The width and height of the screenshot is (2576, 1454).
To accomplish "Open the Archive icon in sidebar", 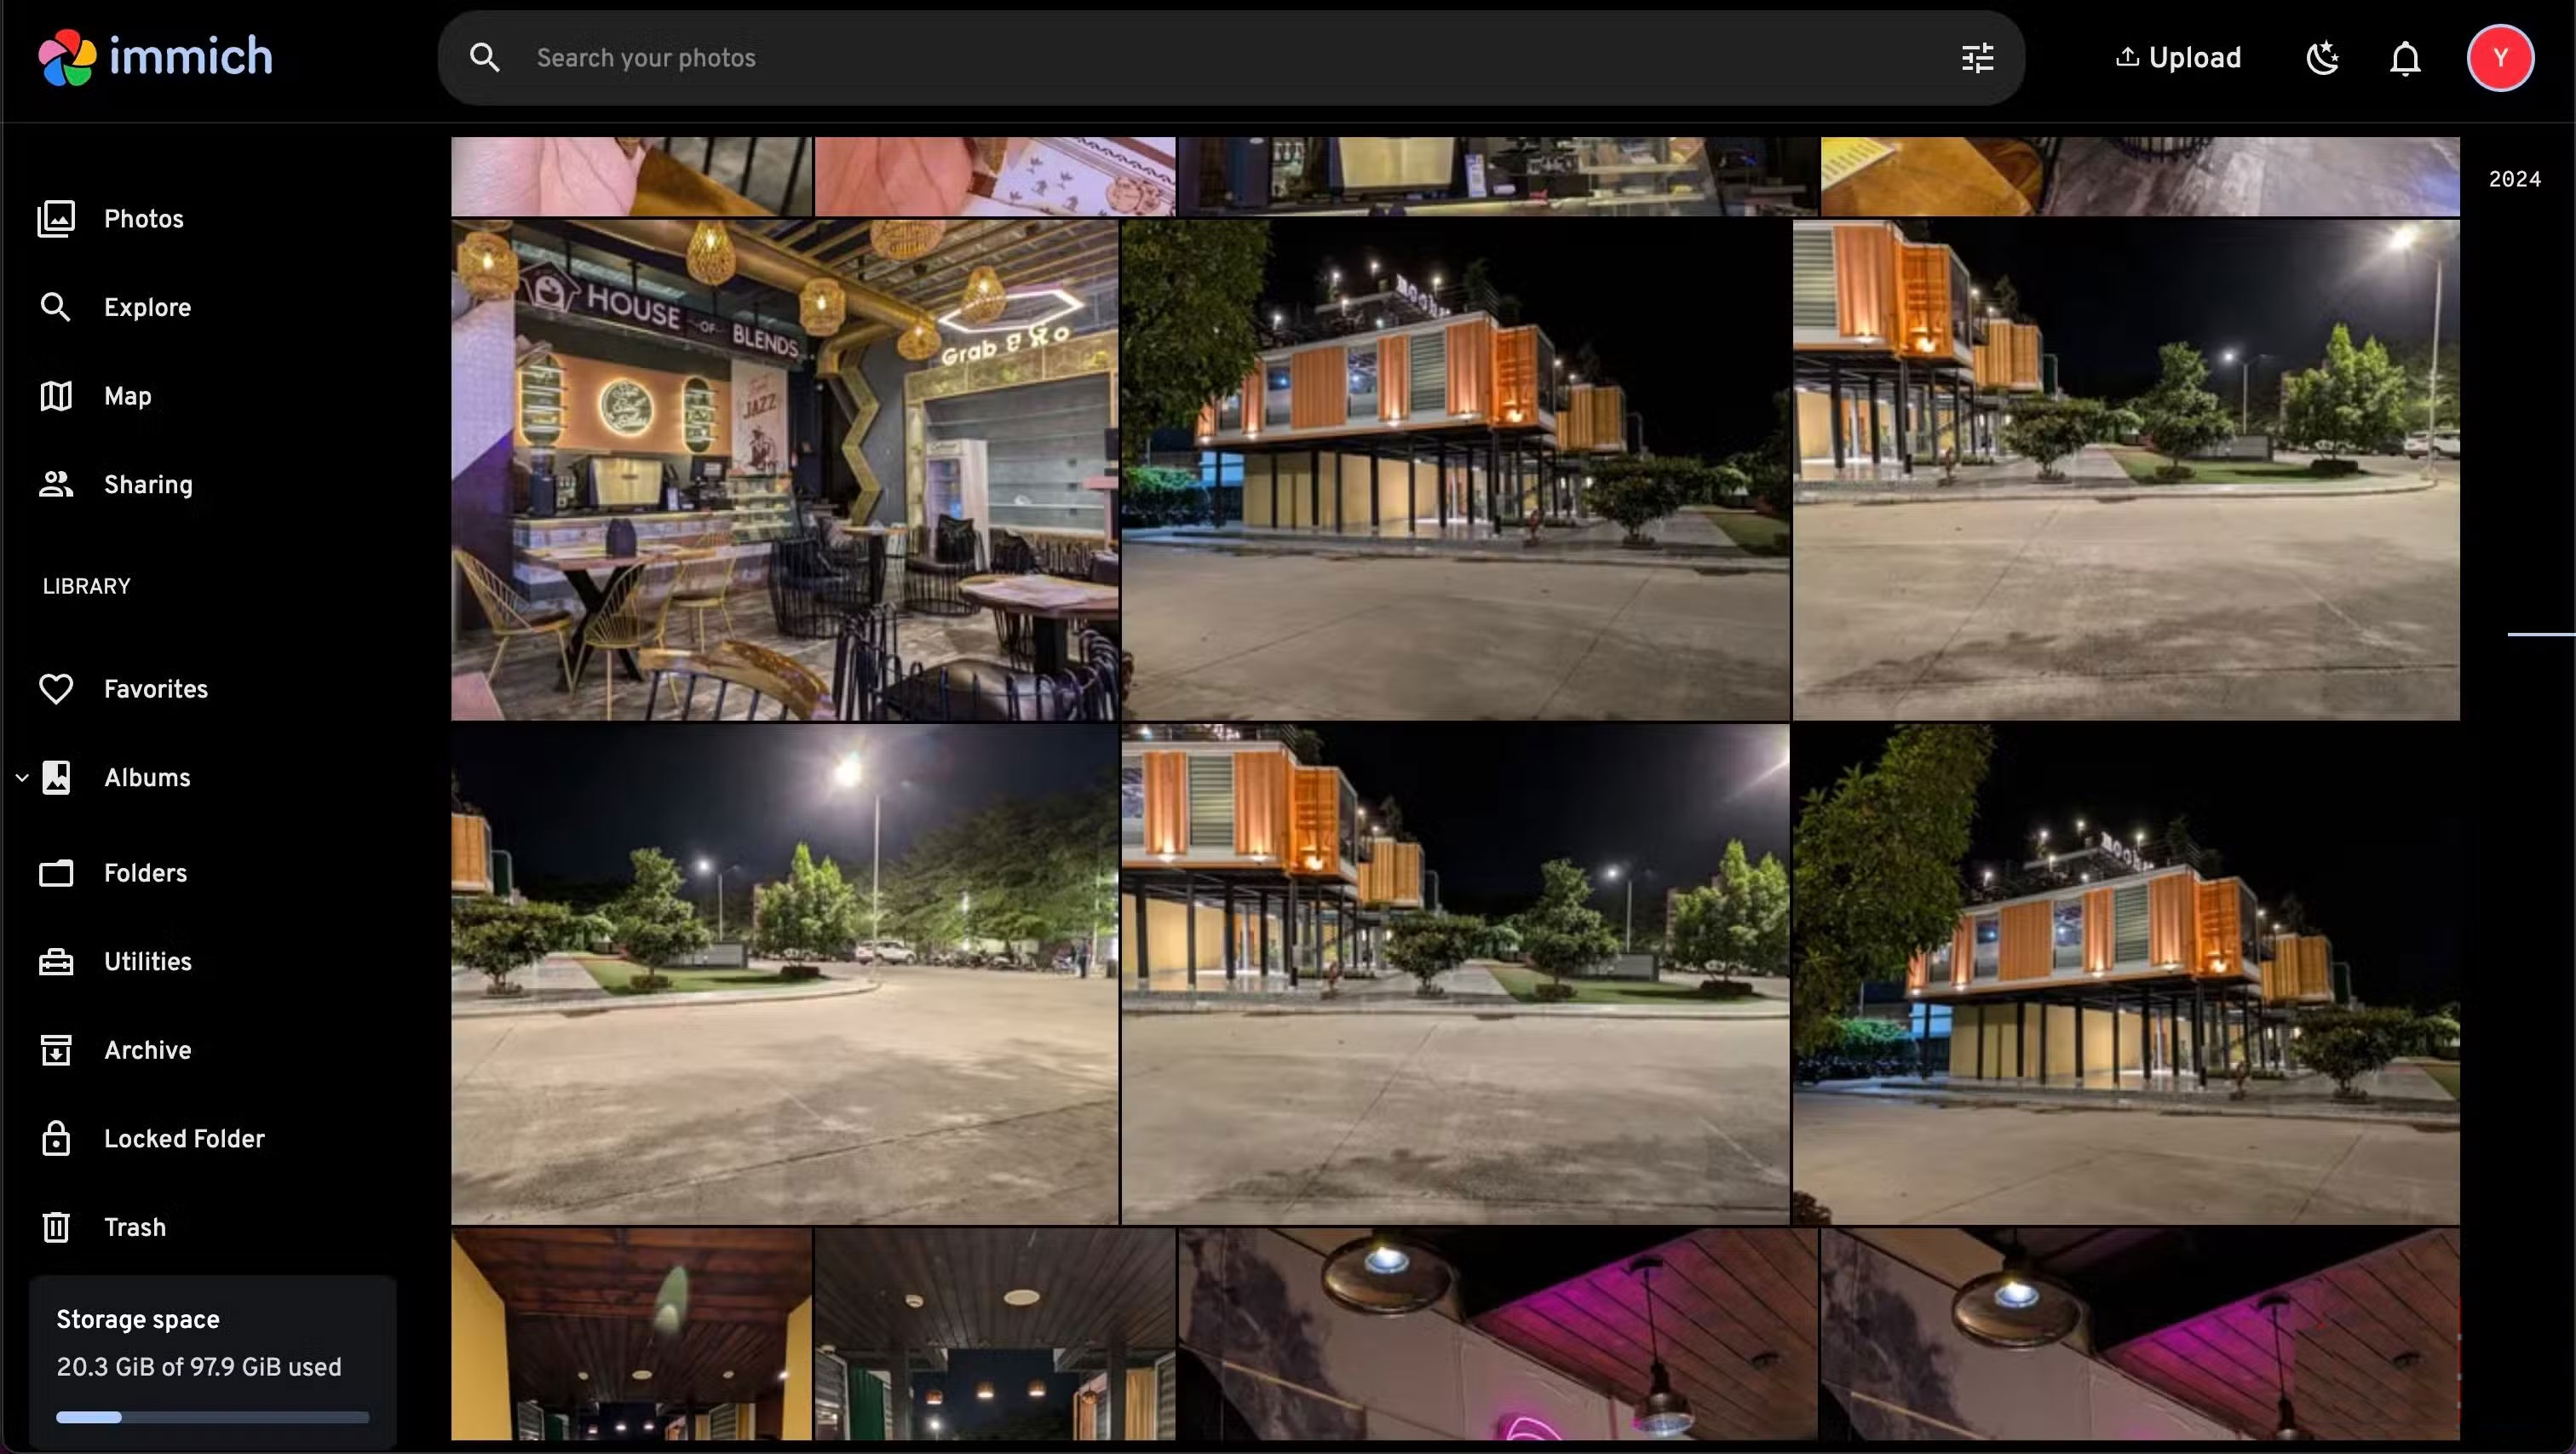I will tap(56, 1050).
